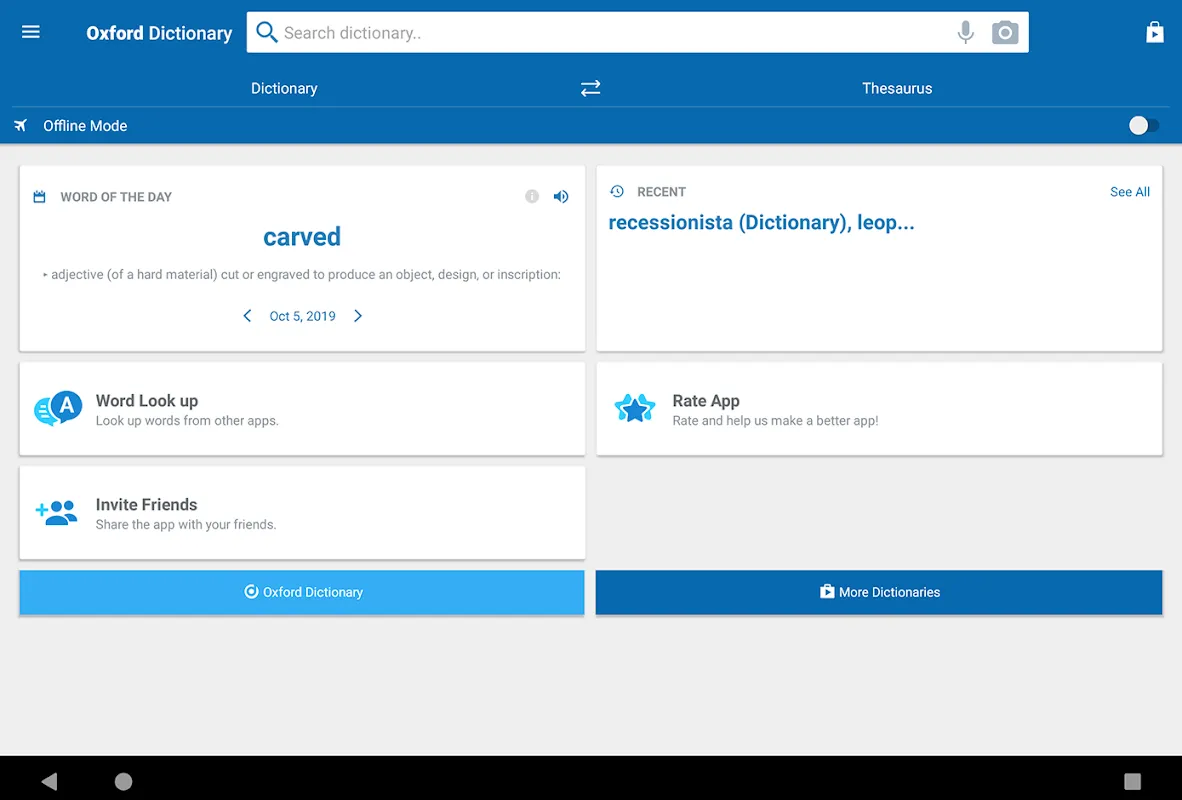Click the Oct 5, 2019 date
The image size is (1182, 800).
click(302, 316)
